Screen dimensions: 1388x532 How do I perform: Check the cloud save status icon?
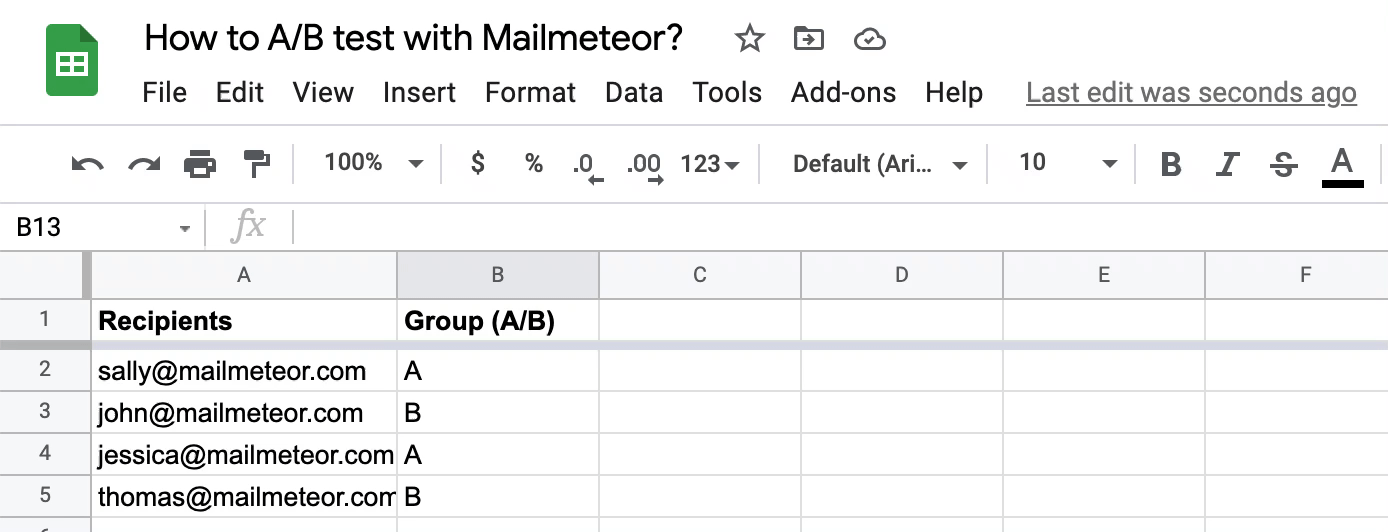(x=870, y=39)
